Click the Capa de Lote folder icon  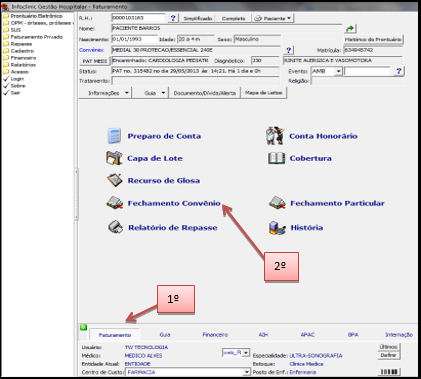pyautogui.click(x=114, y=158)
